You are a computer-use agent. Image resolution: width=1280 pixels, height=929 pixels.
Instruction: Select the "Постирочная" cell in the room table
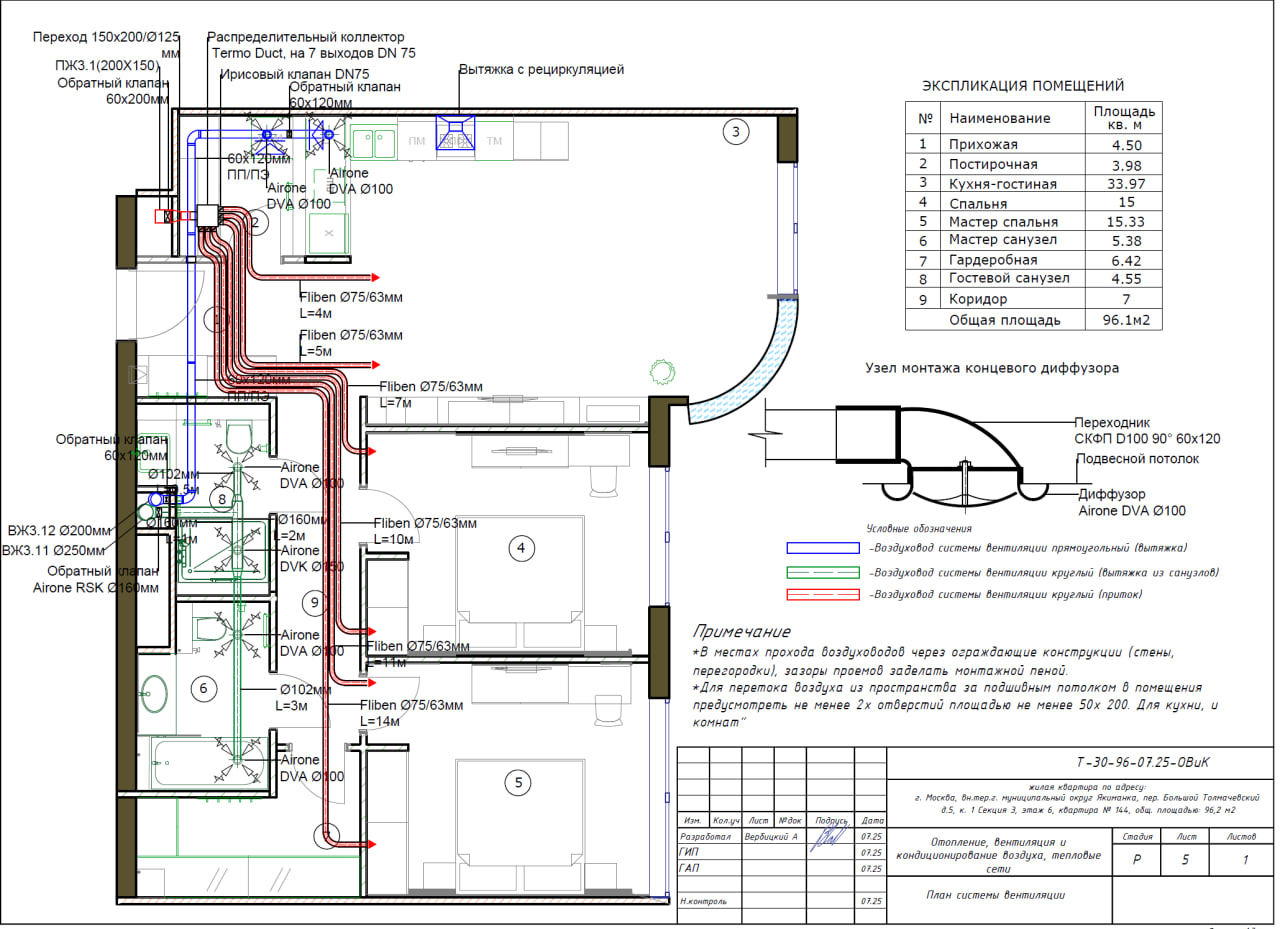993,164
